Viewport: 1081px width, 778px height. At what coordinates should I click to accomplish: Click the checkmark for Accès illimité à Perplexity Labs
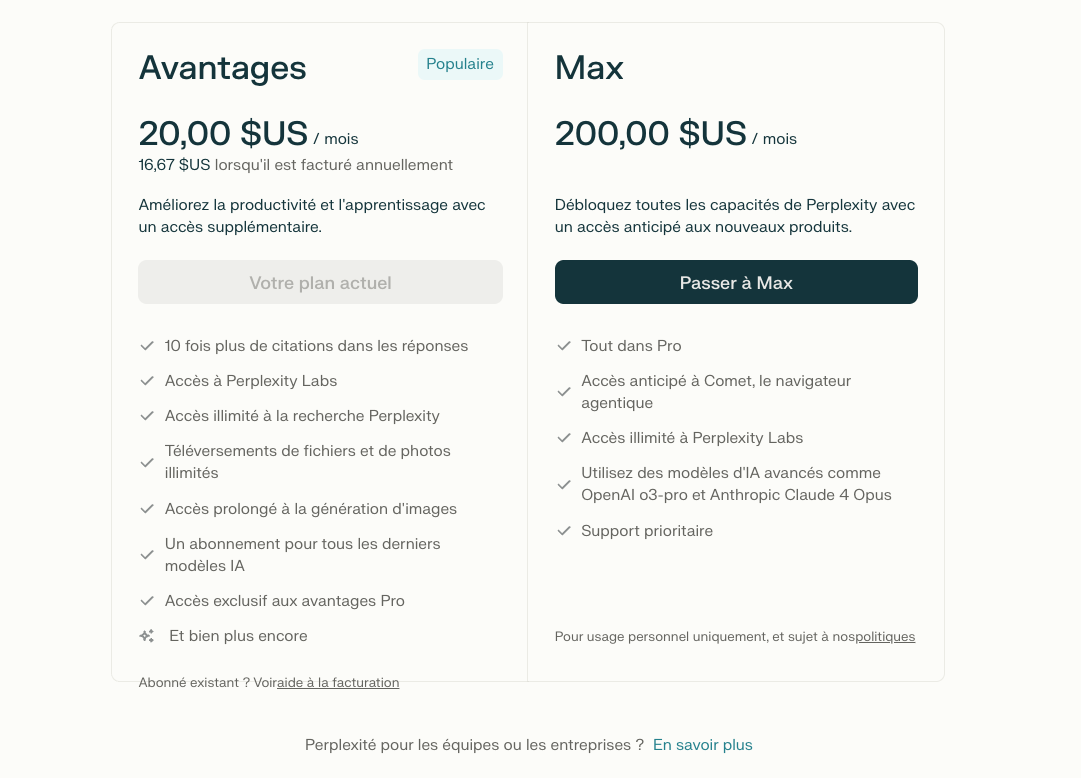(564, 438)
